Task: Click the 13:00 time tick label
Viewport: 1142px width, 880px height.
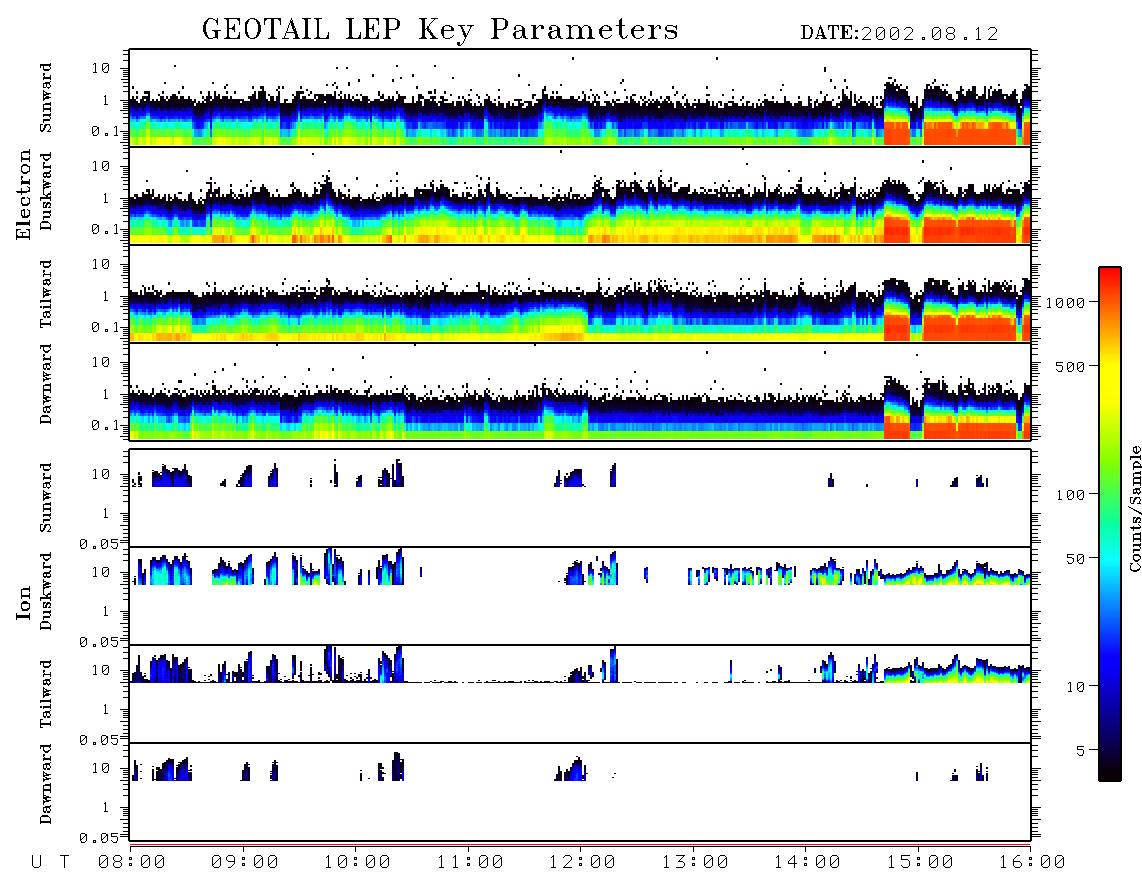Action: [x=695, y=863]
